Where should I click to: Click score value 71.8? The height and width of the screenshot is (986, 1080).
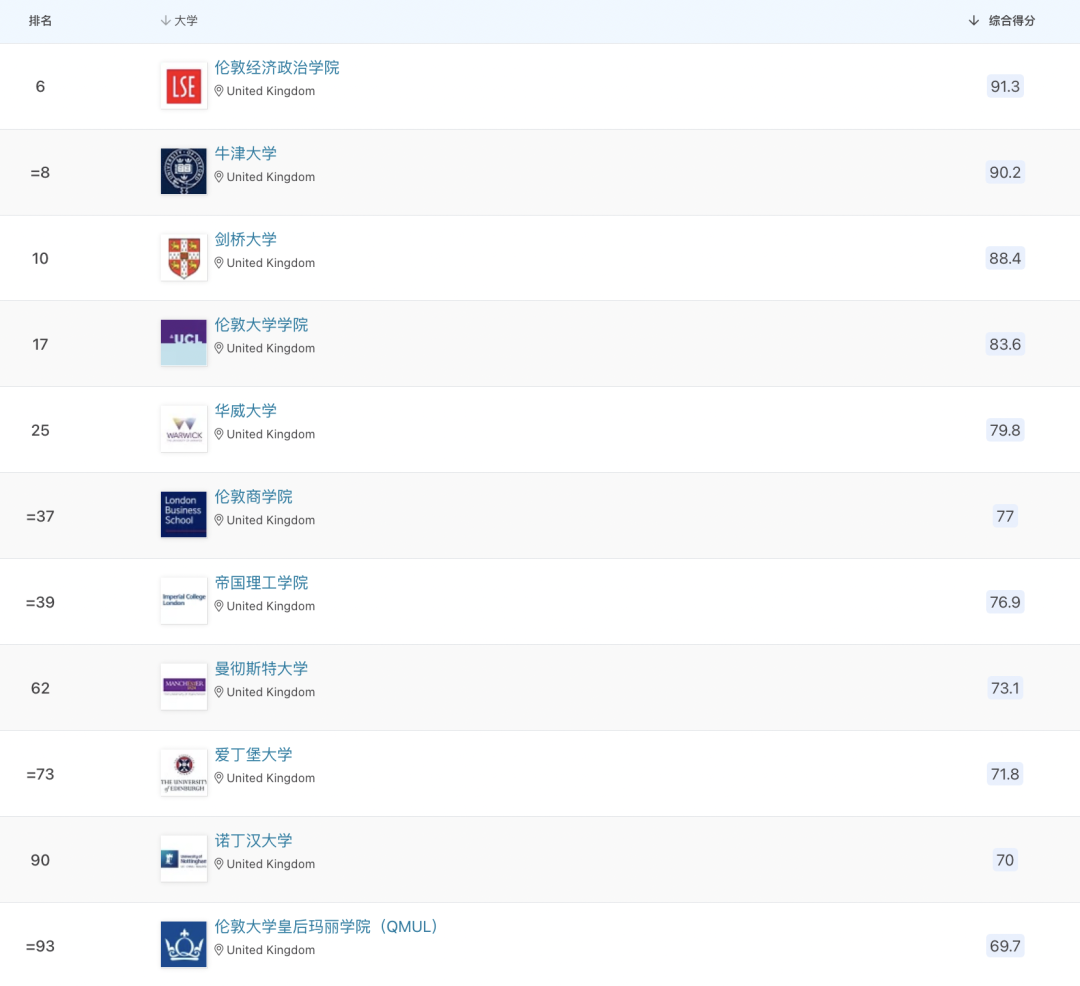1005,774
